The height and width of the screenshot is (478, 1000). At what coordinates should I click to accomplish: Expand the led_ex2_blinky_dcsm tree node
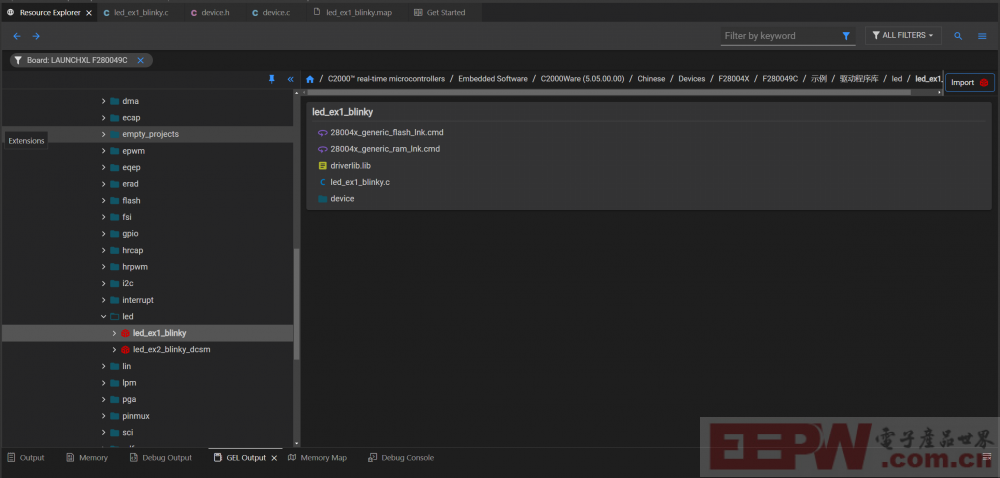point(114,350)
